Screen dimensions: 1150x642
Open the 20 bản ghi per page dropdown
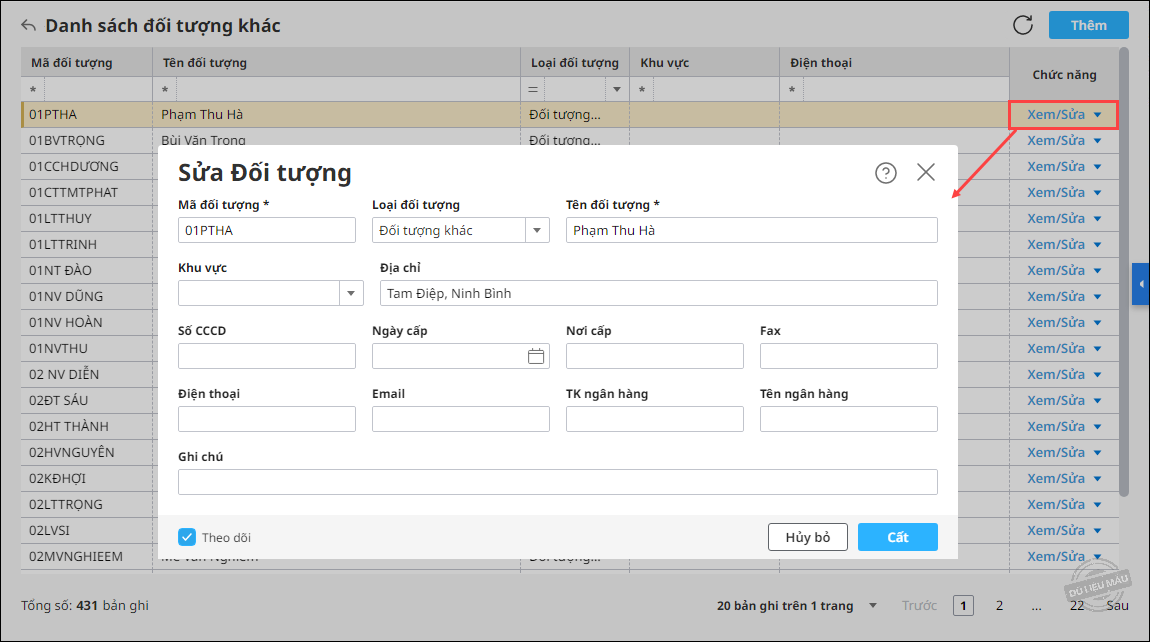873,605
